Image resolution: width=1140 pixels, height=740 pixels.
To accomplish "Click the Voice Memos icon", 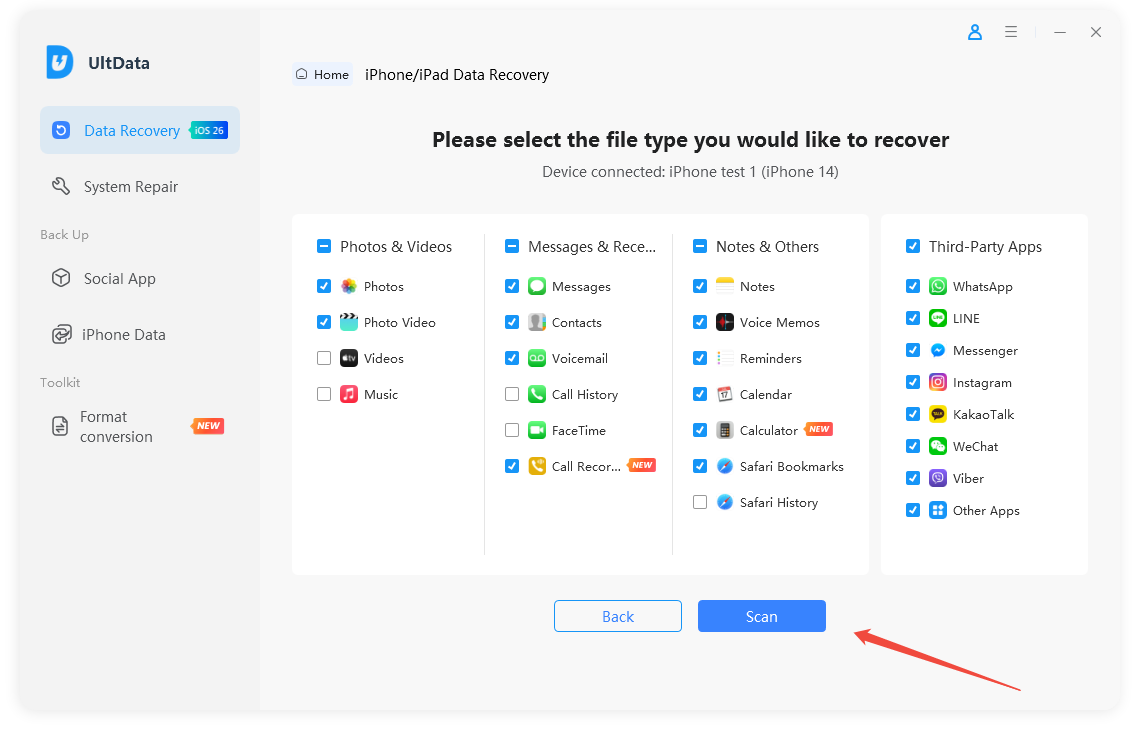I will pyautogui.click(x=725, y=322).
